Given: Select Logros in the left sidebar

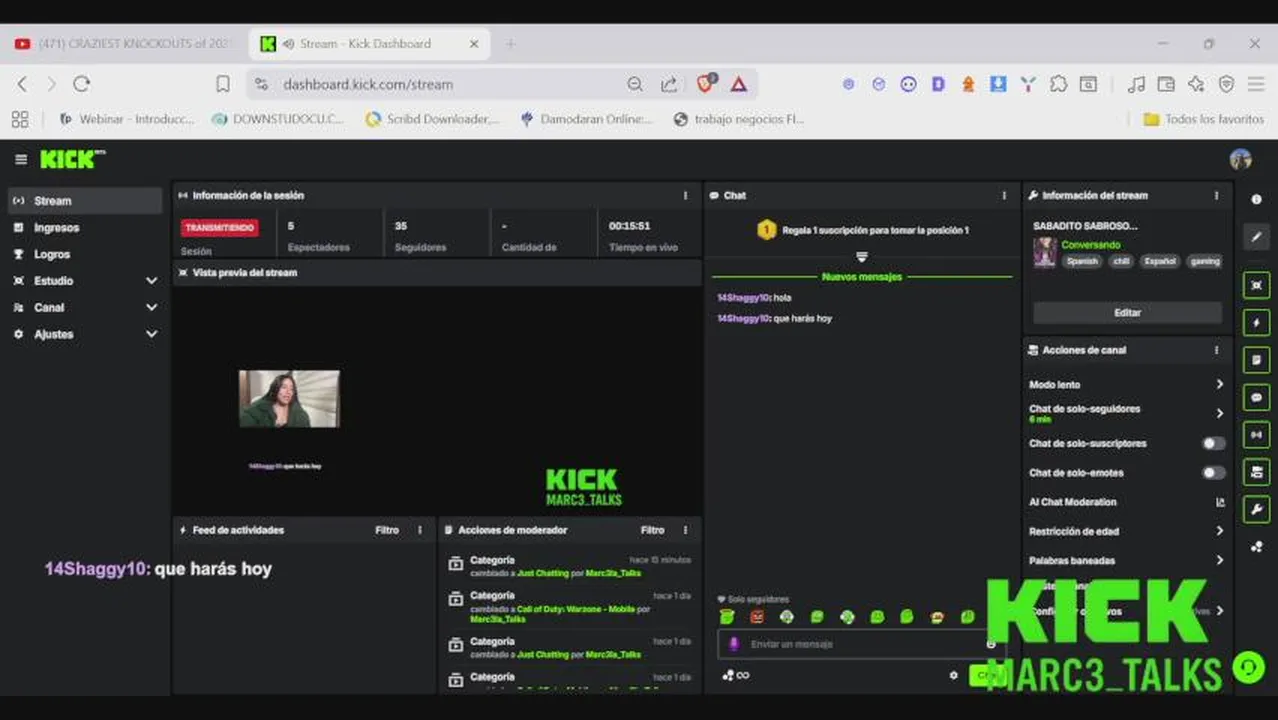Looking at the screenshot, I should coord(84,254).
